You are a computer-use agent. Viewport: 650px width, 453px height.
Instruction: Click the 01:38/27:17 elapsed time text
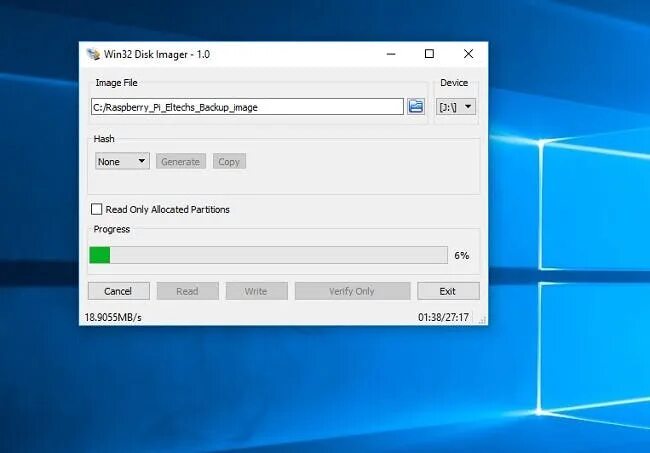[443, 317]
